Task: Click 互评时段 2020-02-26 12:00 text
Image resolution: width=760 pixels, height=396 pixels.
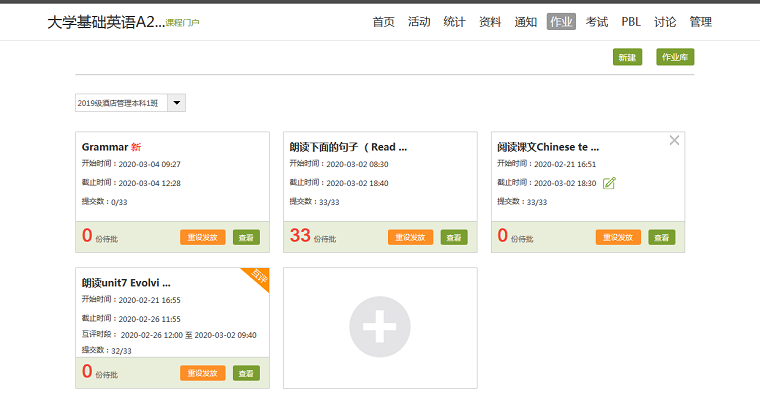Action: (x=169, y=335)
